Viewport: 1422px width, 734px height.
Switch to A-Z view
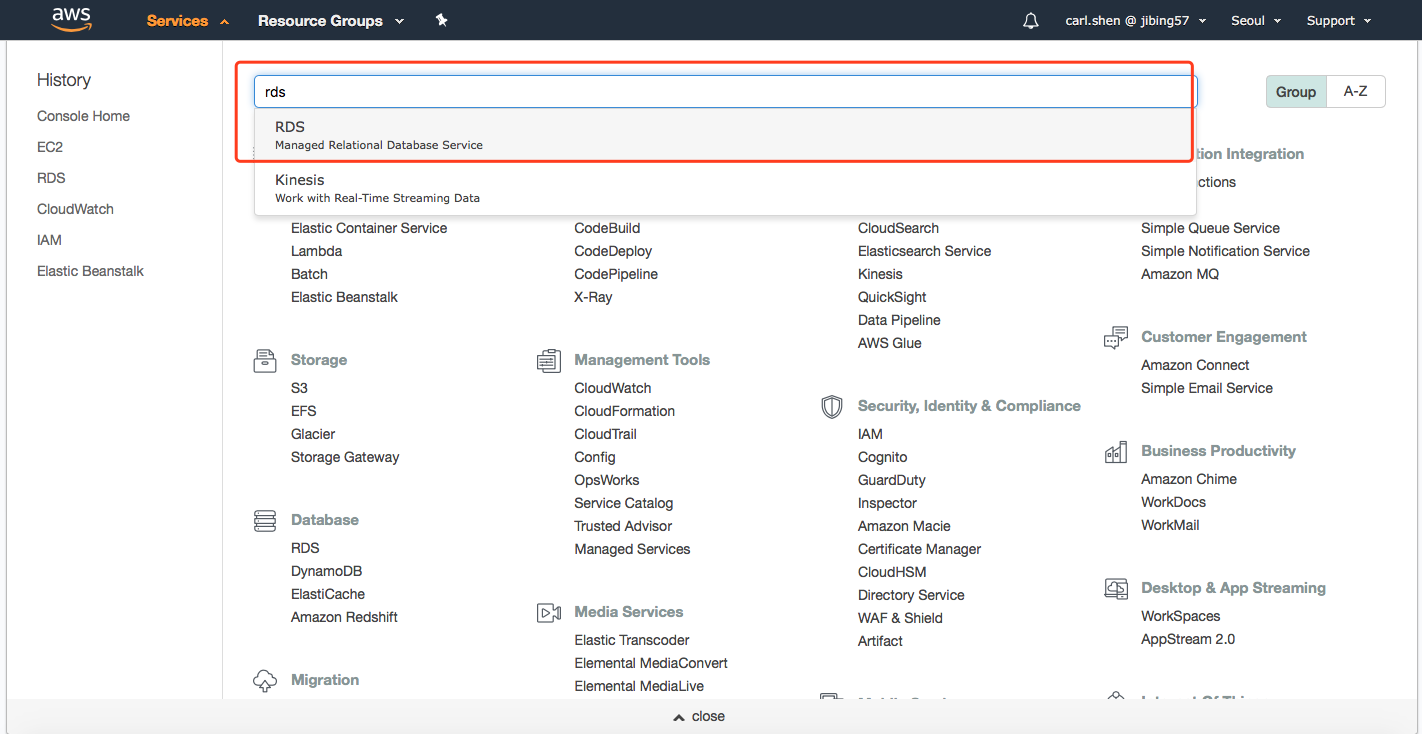coord(1355,91)
